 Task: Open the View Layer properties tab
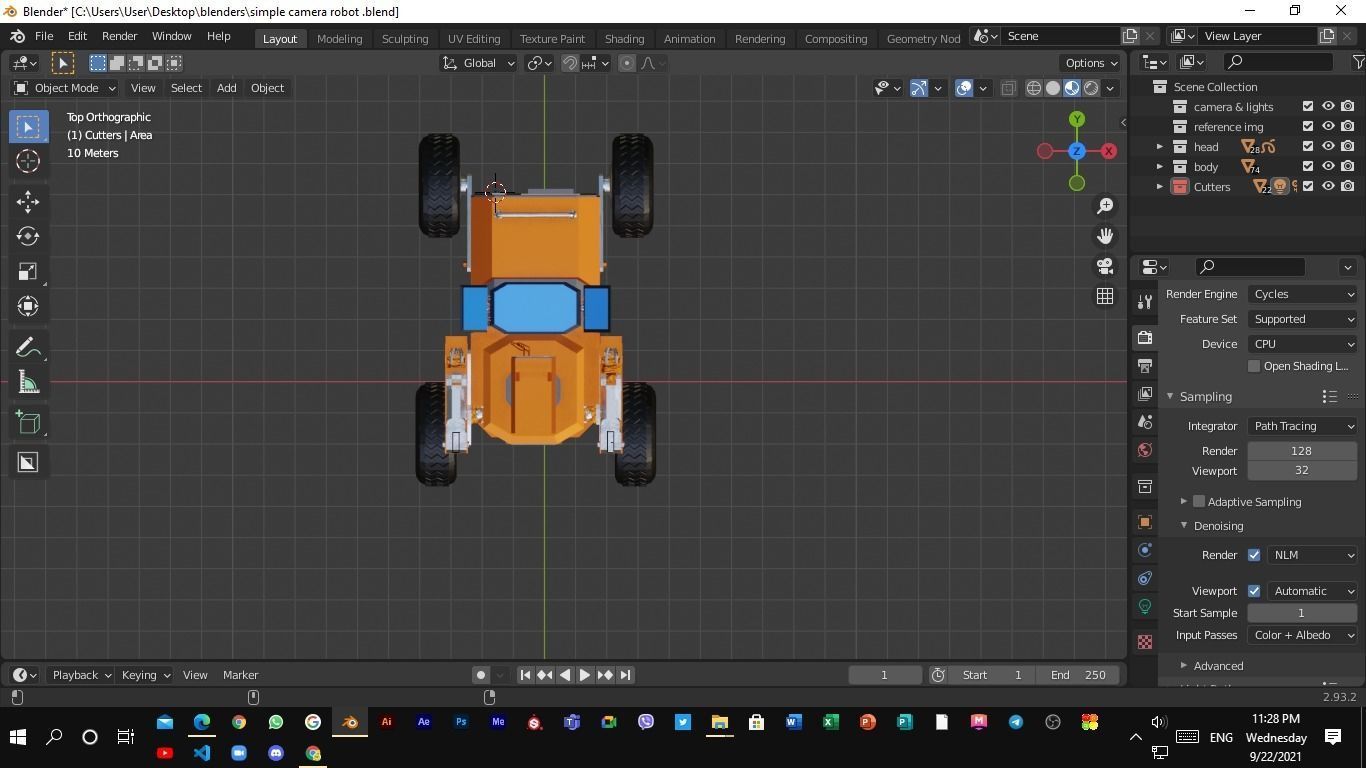coord(1145,394)
